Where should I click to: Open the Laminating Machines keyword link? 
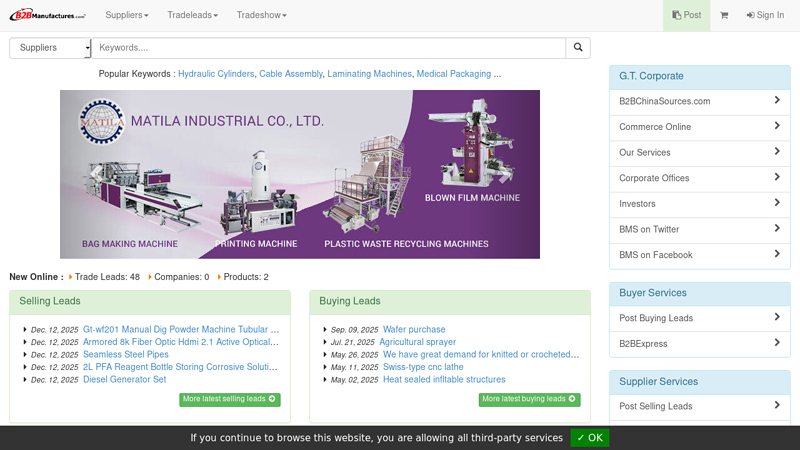tap(369, 74)
